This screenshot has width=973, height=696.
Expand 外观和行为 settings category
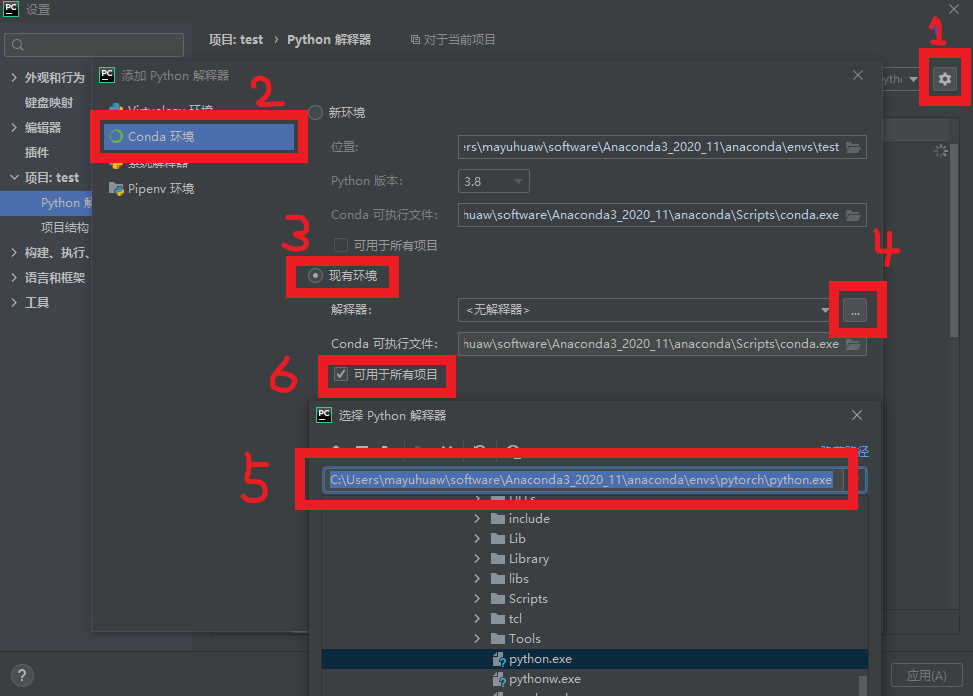pyautogui.click(x=14, y=78)
